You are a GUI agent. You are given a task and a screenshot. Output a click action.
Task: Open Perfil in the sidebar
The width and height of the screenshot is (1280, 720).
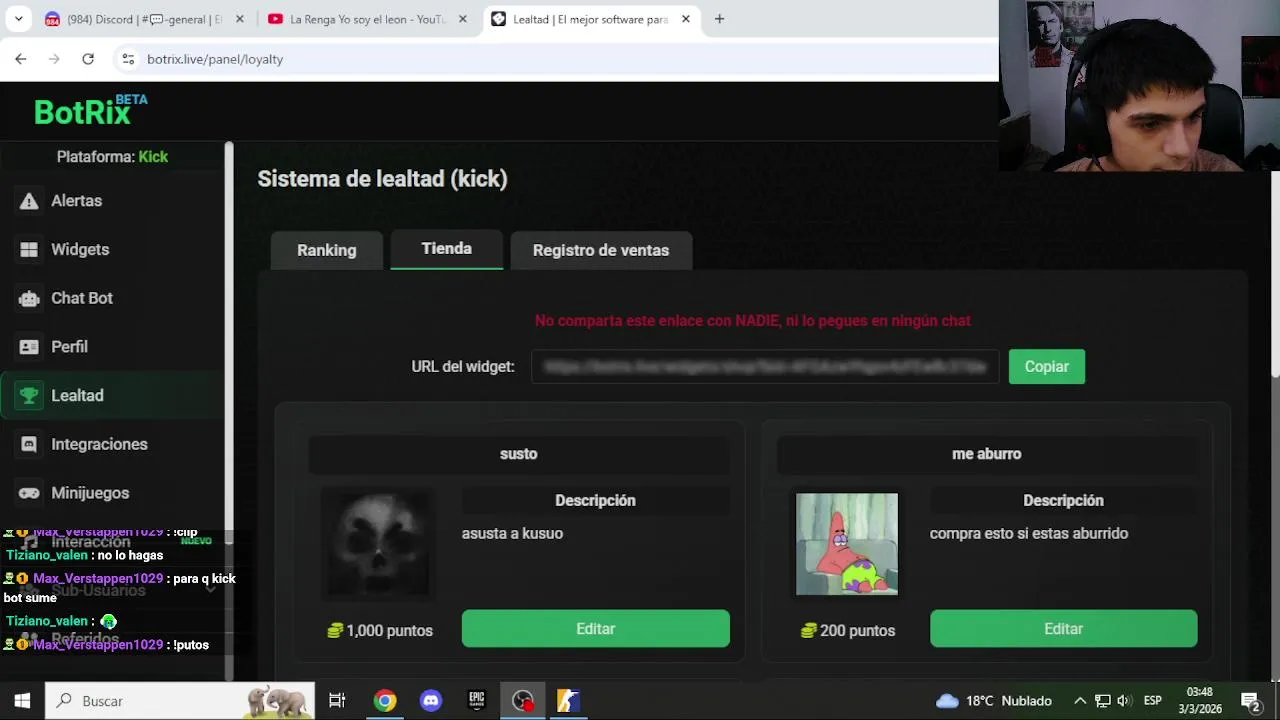point(69,347)
